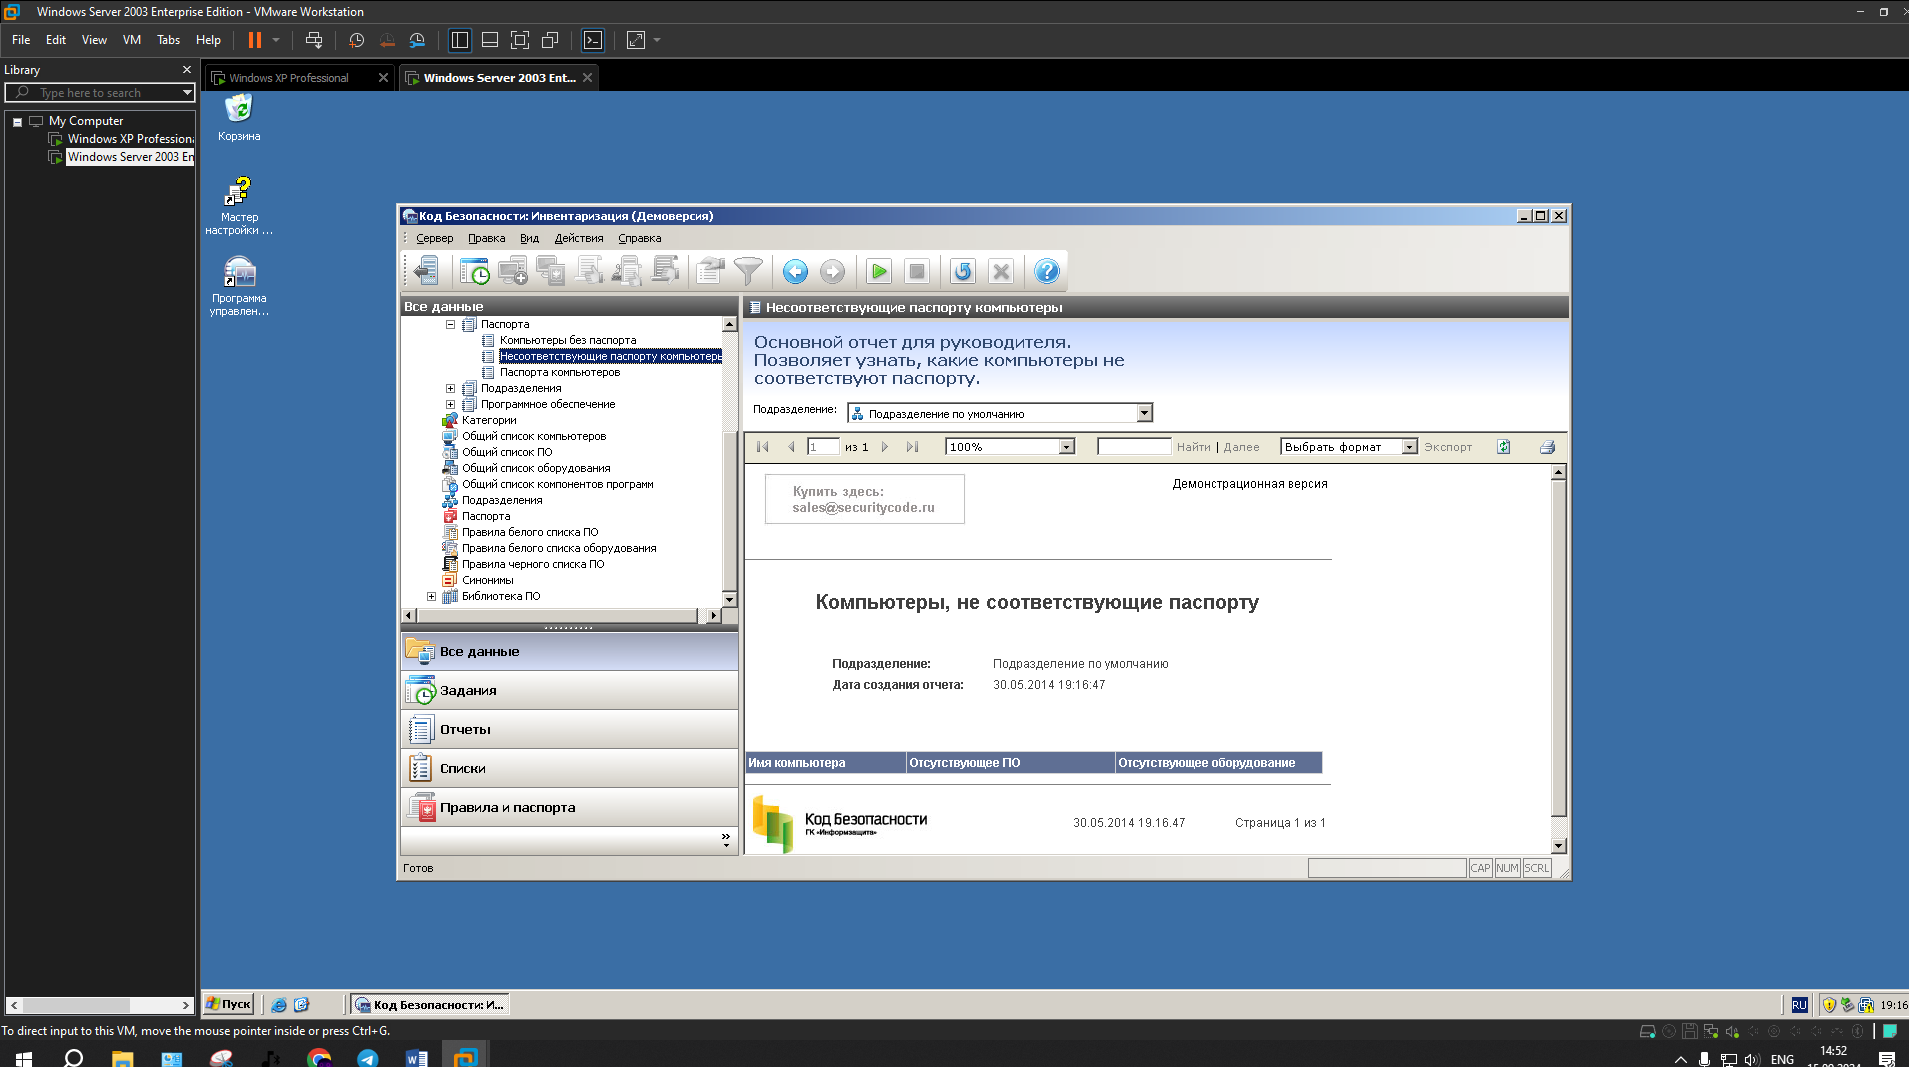Image resolution: width=1909 pixels, height=1067 pixels.
Task: Open the Правила и паспорта section
Action: pos(569,807)
